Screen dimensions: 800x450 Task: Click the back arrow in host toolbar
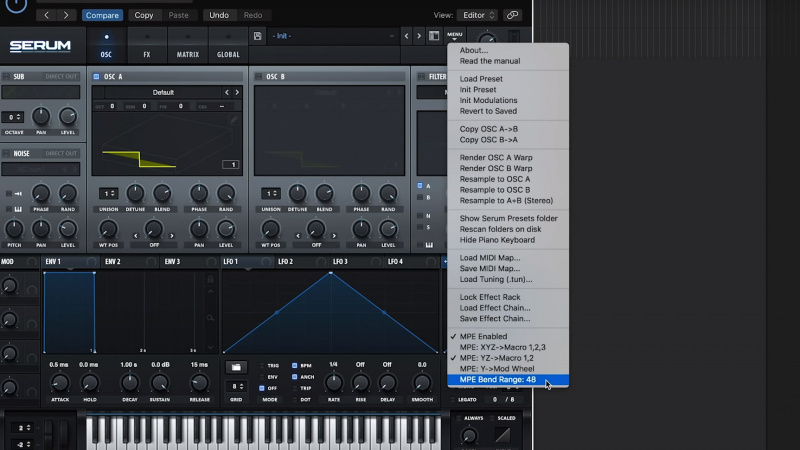click(x=46, y=15)
